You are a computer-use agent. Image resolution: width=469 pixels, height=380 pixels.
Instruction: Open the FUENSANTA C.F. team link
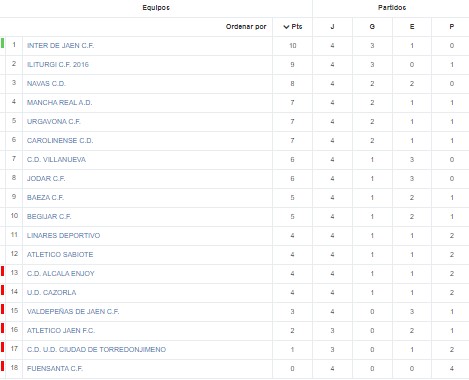(x=55, y=369)
